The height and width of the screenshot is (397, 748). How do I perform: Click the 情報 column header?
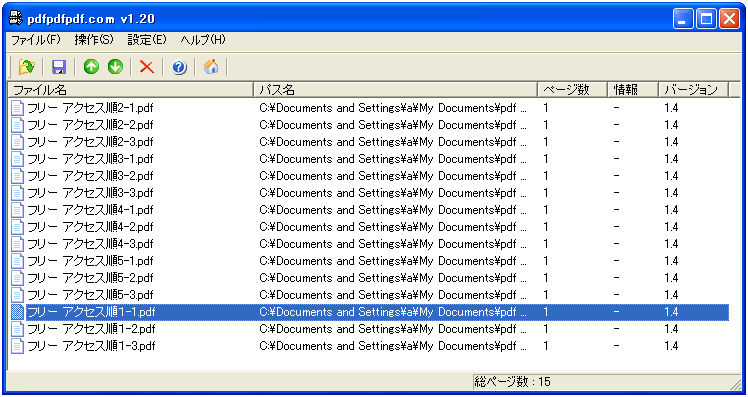pos(633,90)
